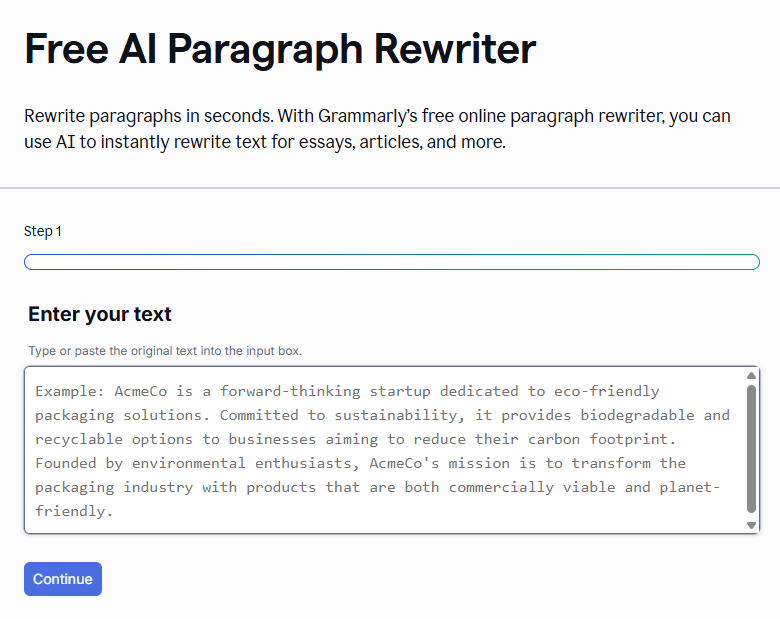Click the text box scroll-up arrow
Image resolution: width=780 pixels, height=619 pixels.
pyautogui.click(x=751, y=376)
